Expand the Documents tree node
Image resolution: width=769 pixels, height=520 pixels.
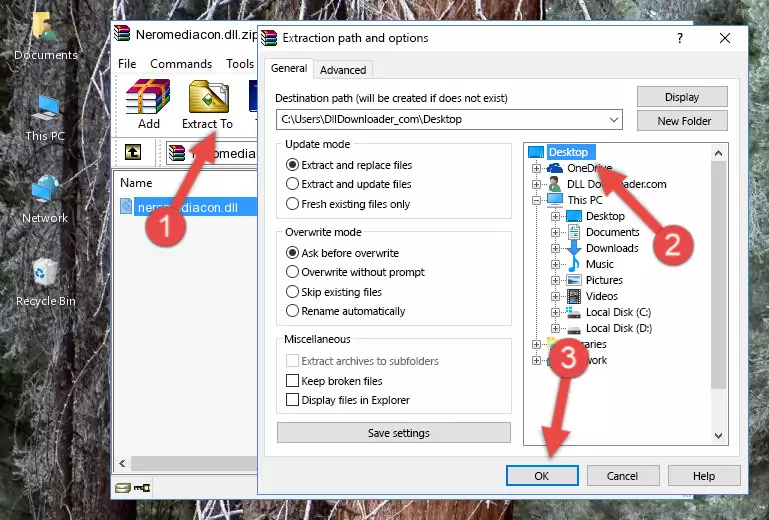[555, 233]
